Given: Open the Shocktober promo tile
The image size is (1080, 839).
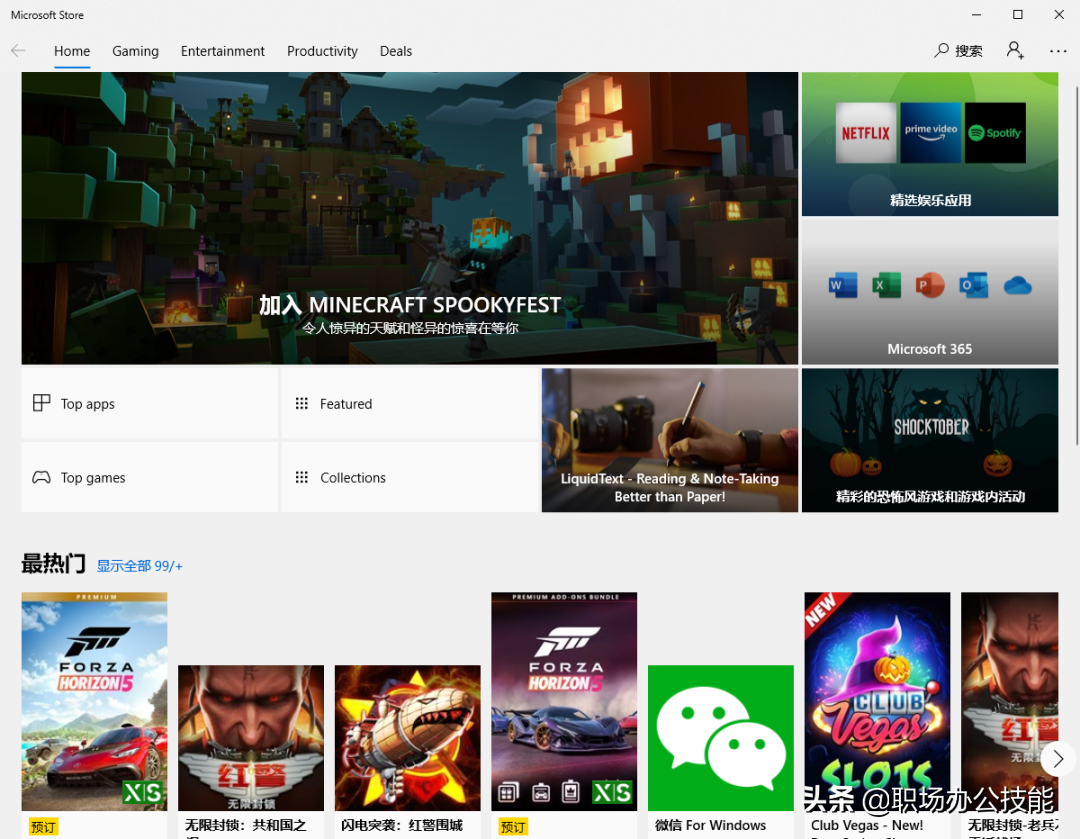Looking at the screenshot, I should [x=930, y=440].
